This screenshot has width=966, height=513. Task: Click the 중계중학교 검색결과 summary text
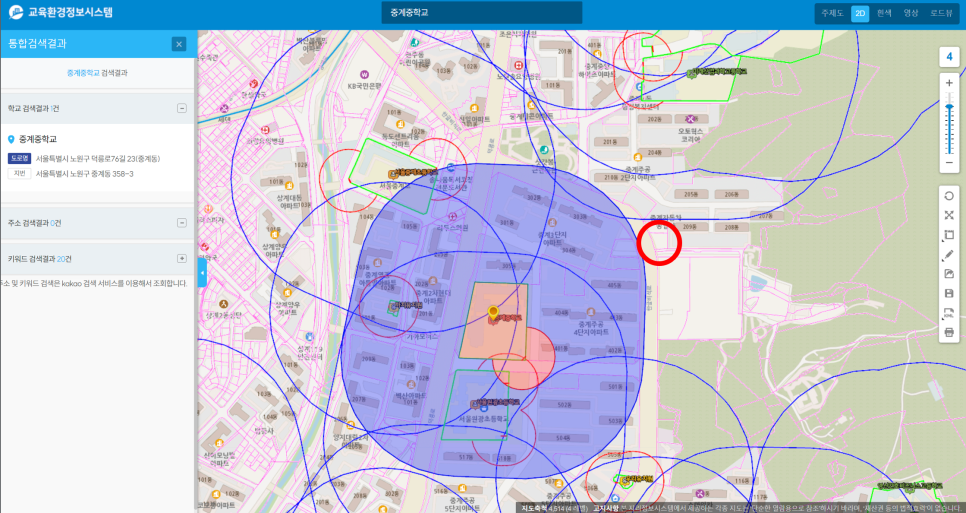97,73
